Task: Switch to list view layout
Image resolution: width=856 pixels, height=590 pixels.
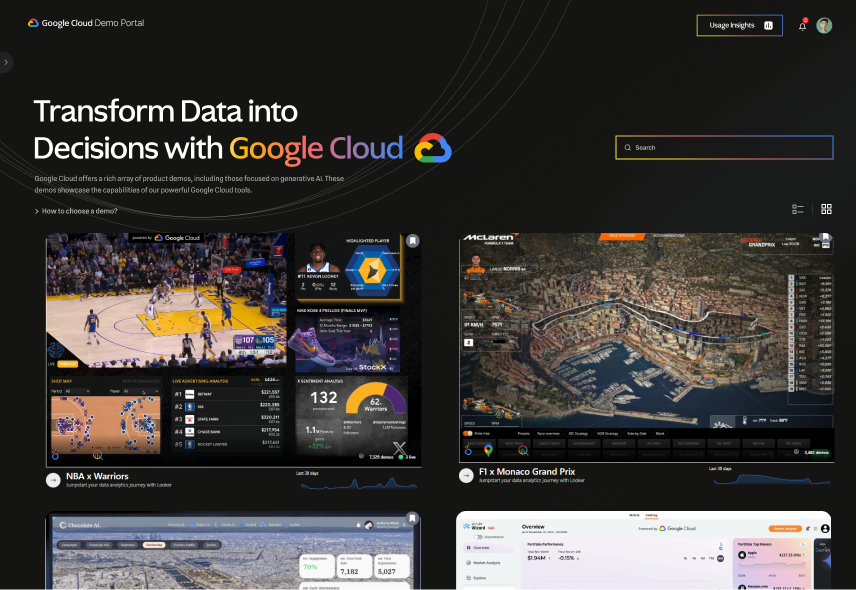Action: click(x=798, y=209)
